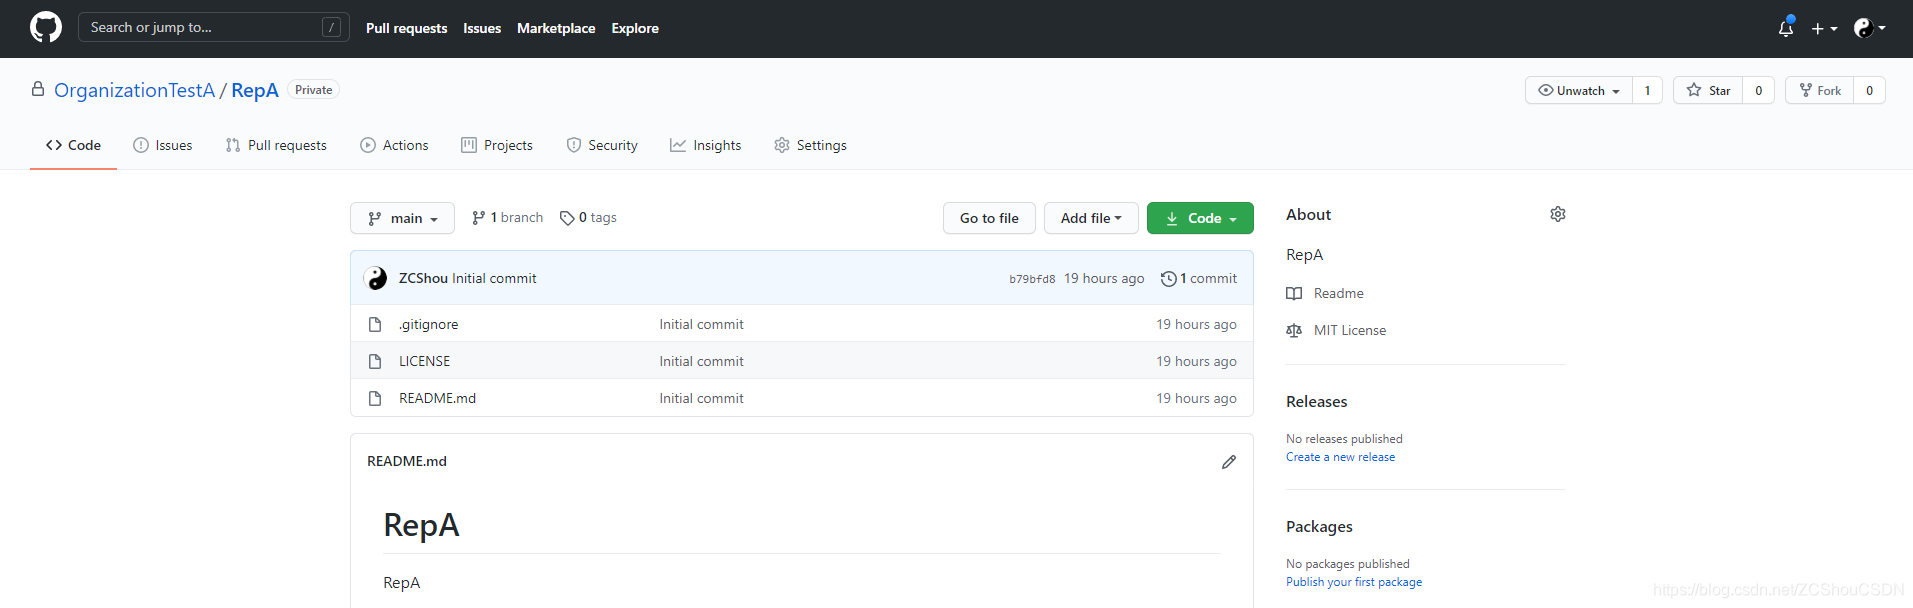The height and width of the screenshot is (608, 1913).
Task: Click the ZCShou commit author avatar
Action: pos(377,278)
